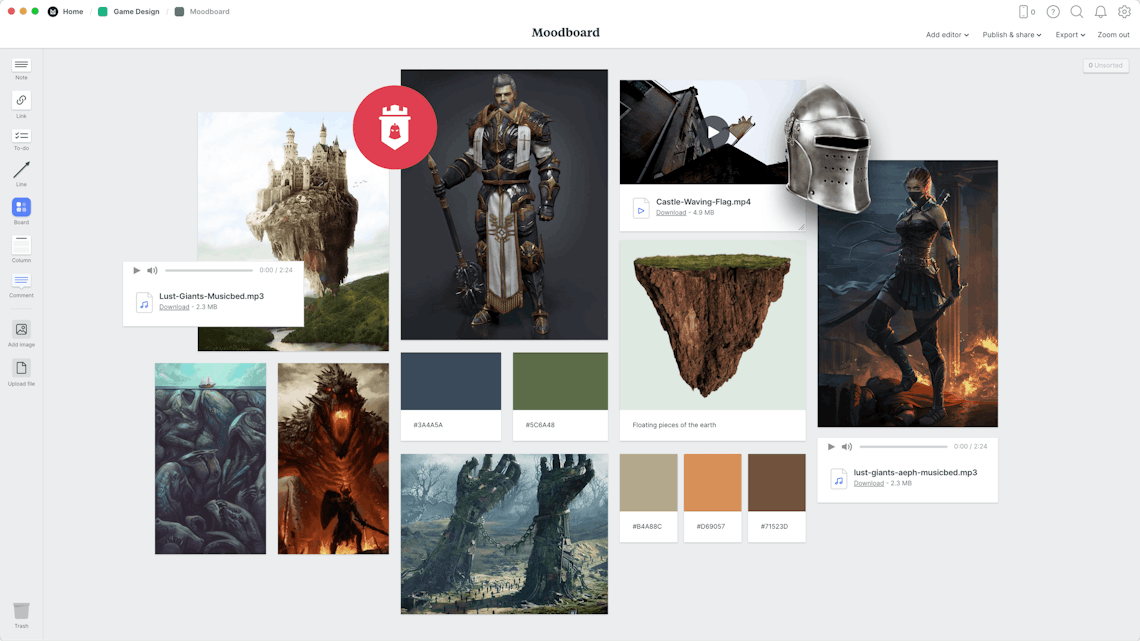The width and height of the screenshot is (1140, 641).
Task: Open the Add editor dropdown
Action: click(946, 34)
